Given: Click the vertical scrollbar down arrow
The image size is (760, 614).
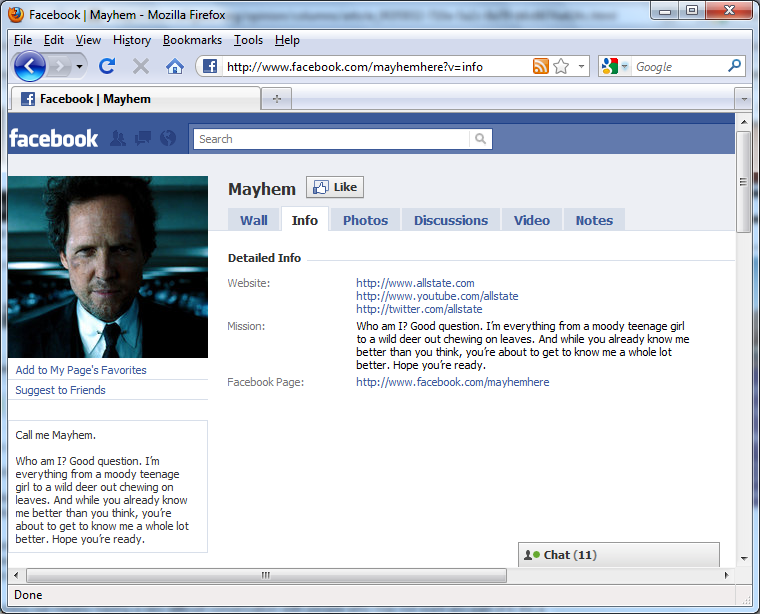Looking at the screenshot, I should (x=744, y=559).
